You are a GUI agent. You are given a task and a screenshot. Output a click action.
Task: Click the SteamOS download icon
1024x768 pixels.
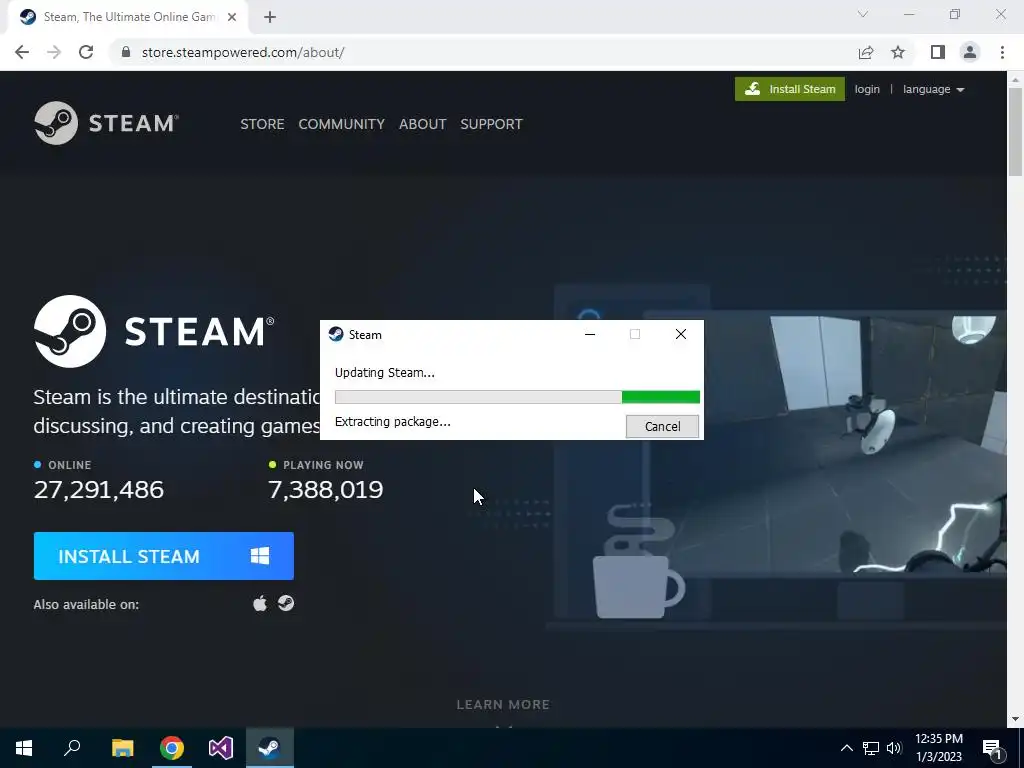point(285,603)
